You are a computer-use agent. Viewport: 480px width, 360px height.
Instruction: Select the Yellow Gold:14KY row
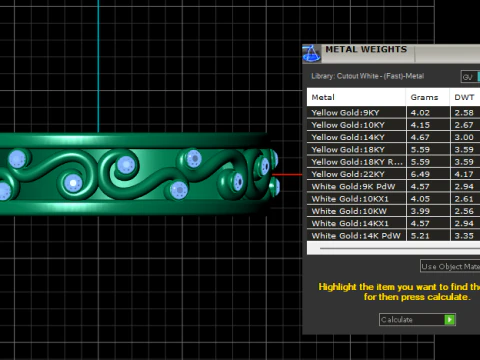pos(393,137)
